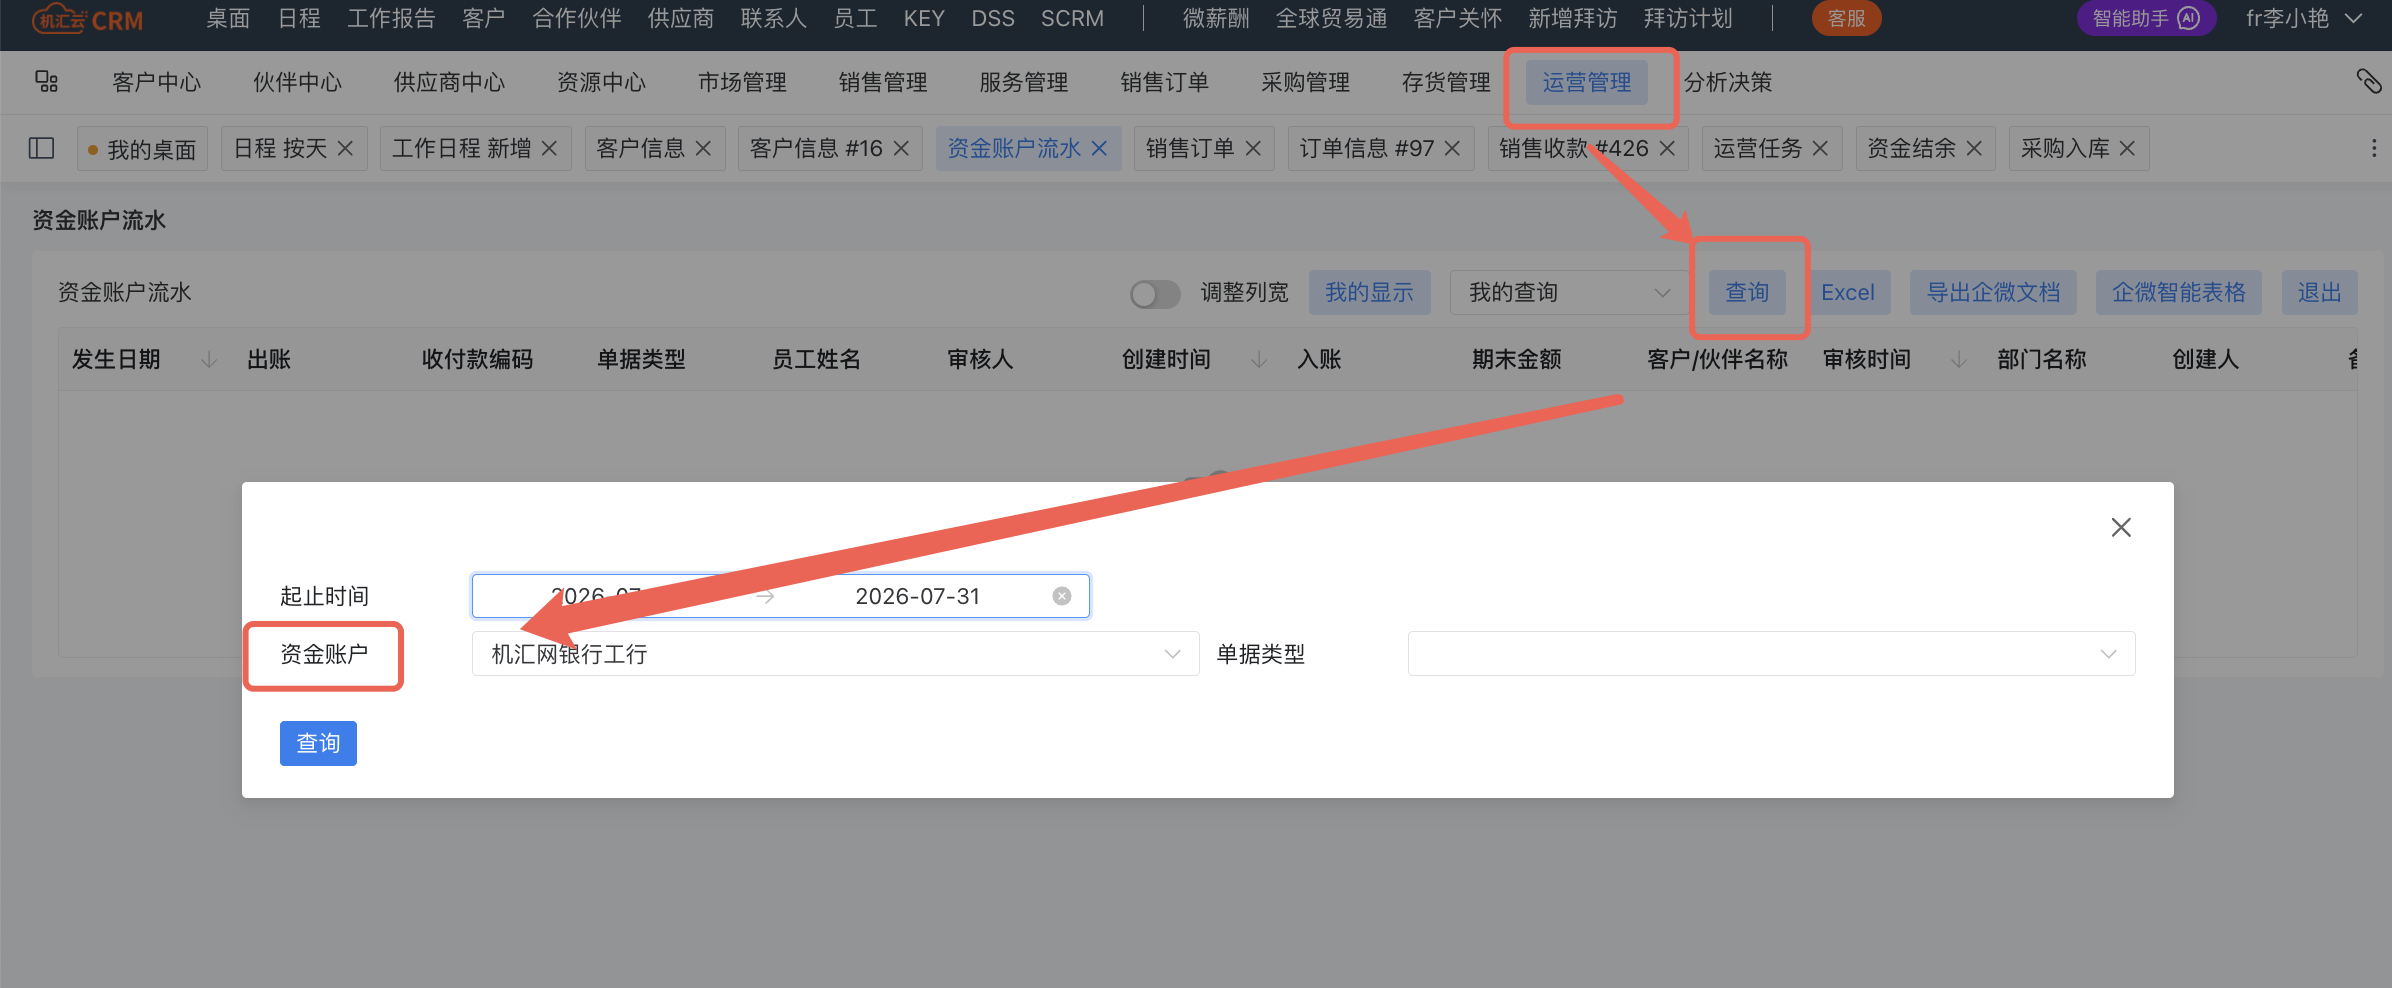Close the query dialog with X
Viewport: 2392px width, 988px height.
[2121, 527]
